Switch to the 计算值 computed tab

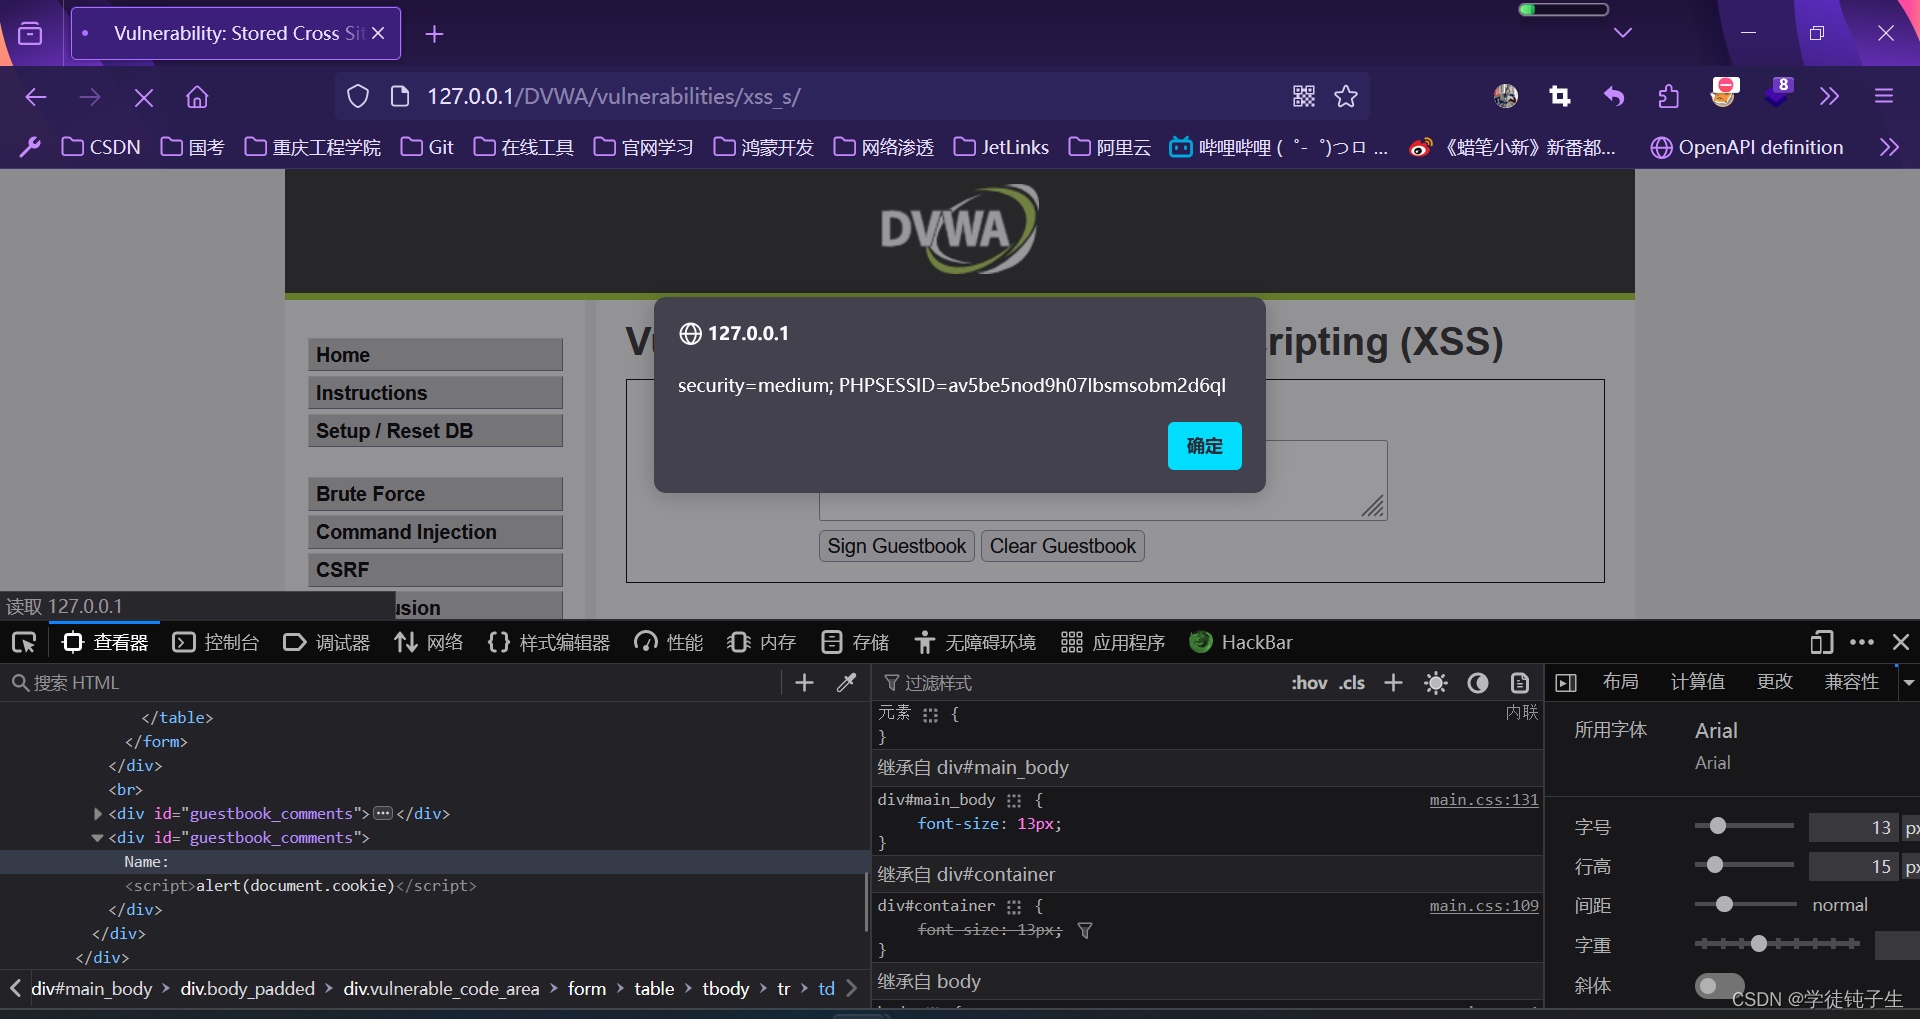1698,682
